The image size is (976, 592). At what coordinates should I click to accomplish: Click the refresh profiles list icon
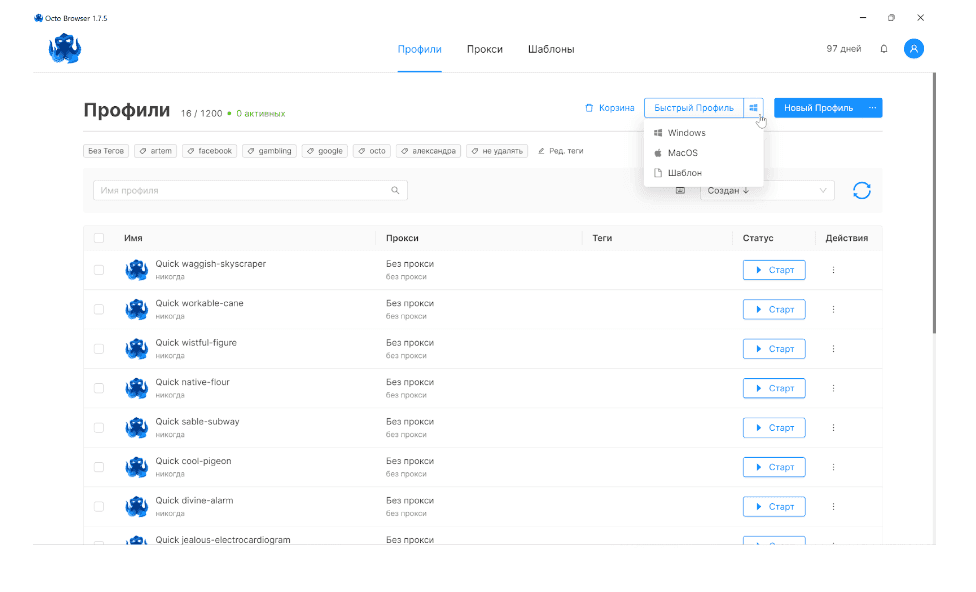coord(861,190)
